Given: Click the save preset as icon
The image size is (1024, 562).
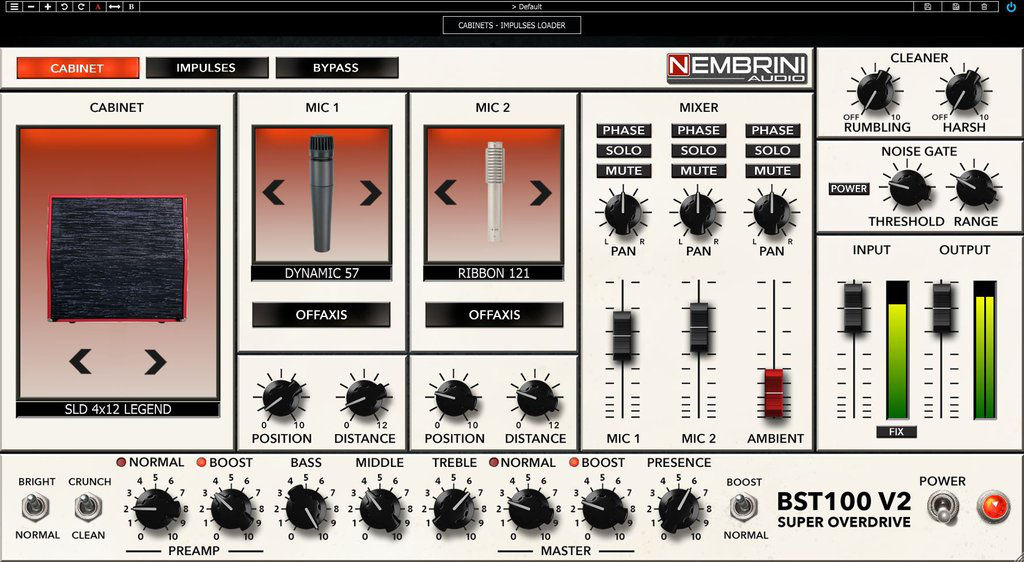Looking at the screenshot, I should click(x=955, y=7).
